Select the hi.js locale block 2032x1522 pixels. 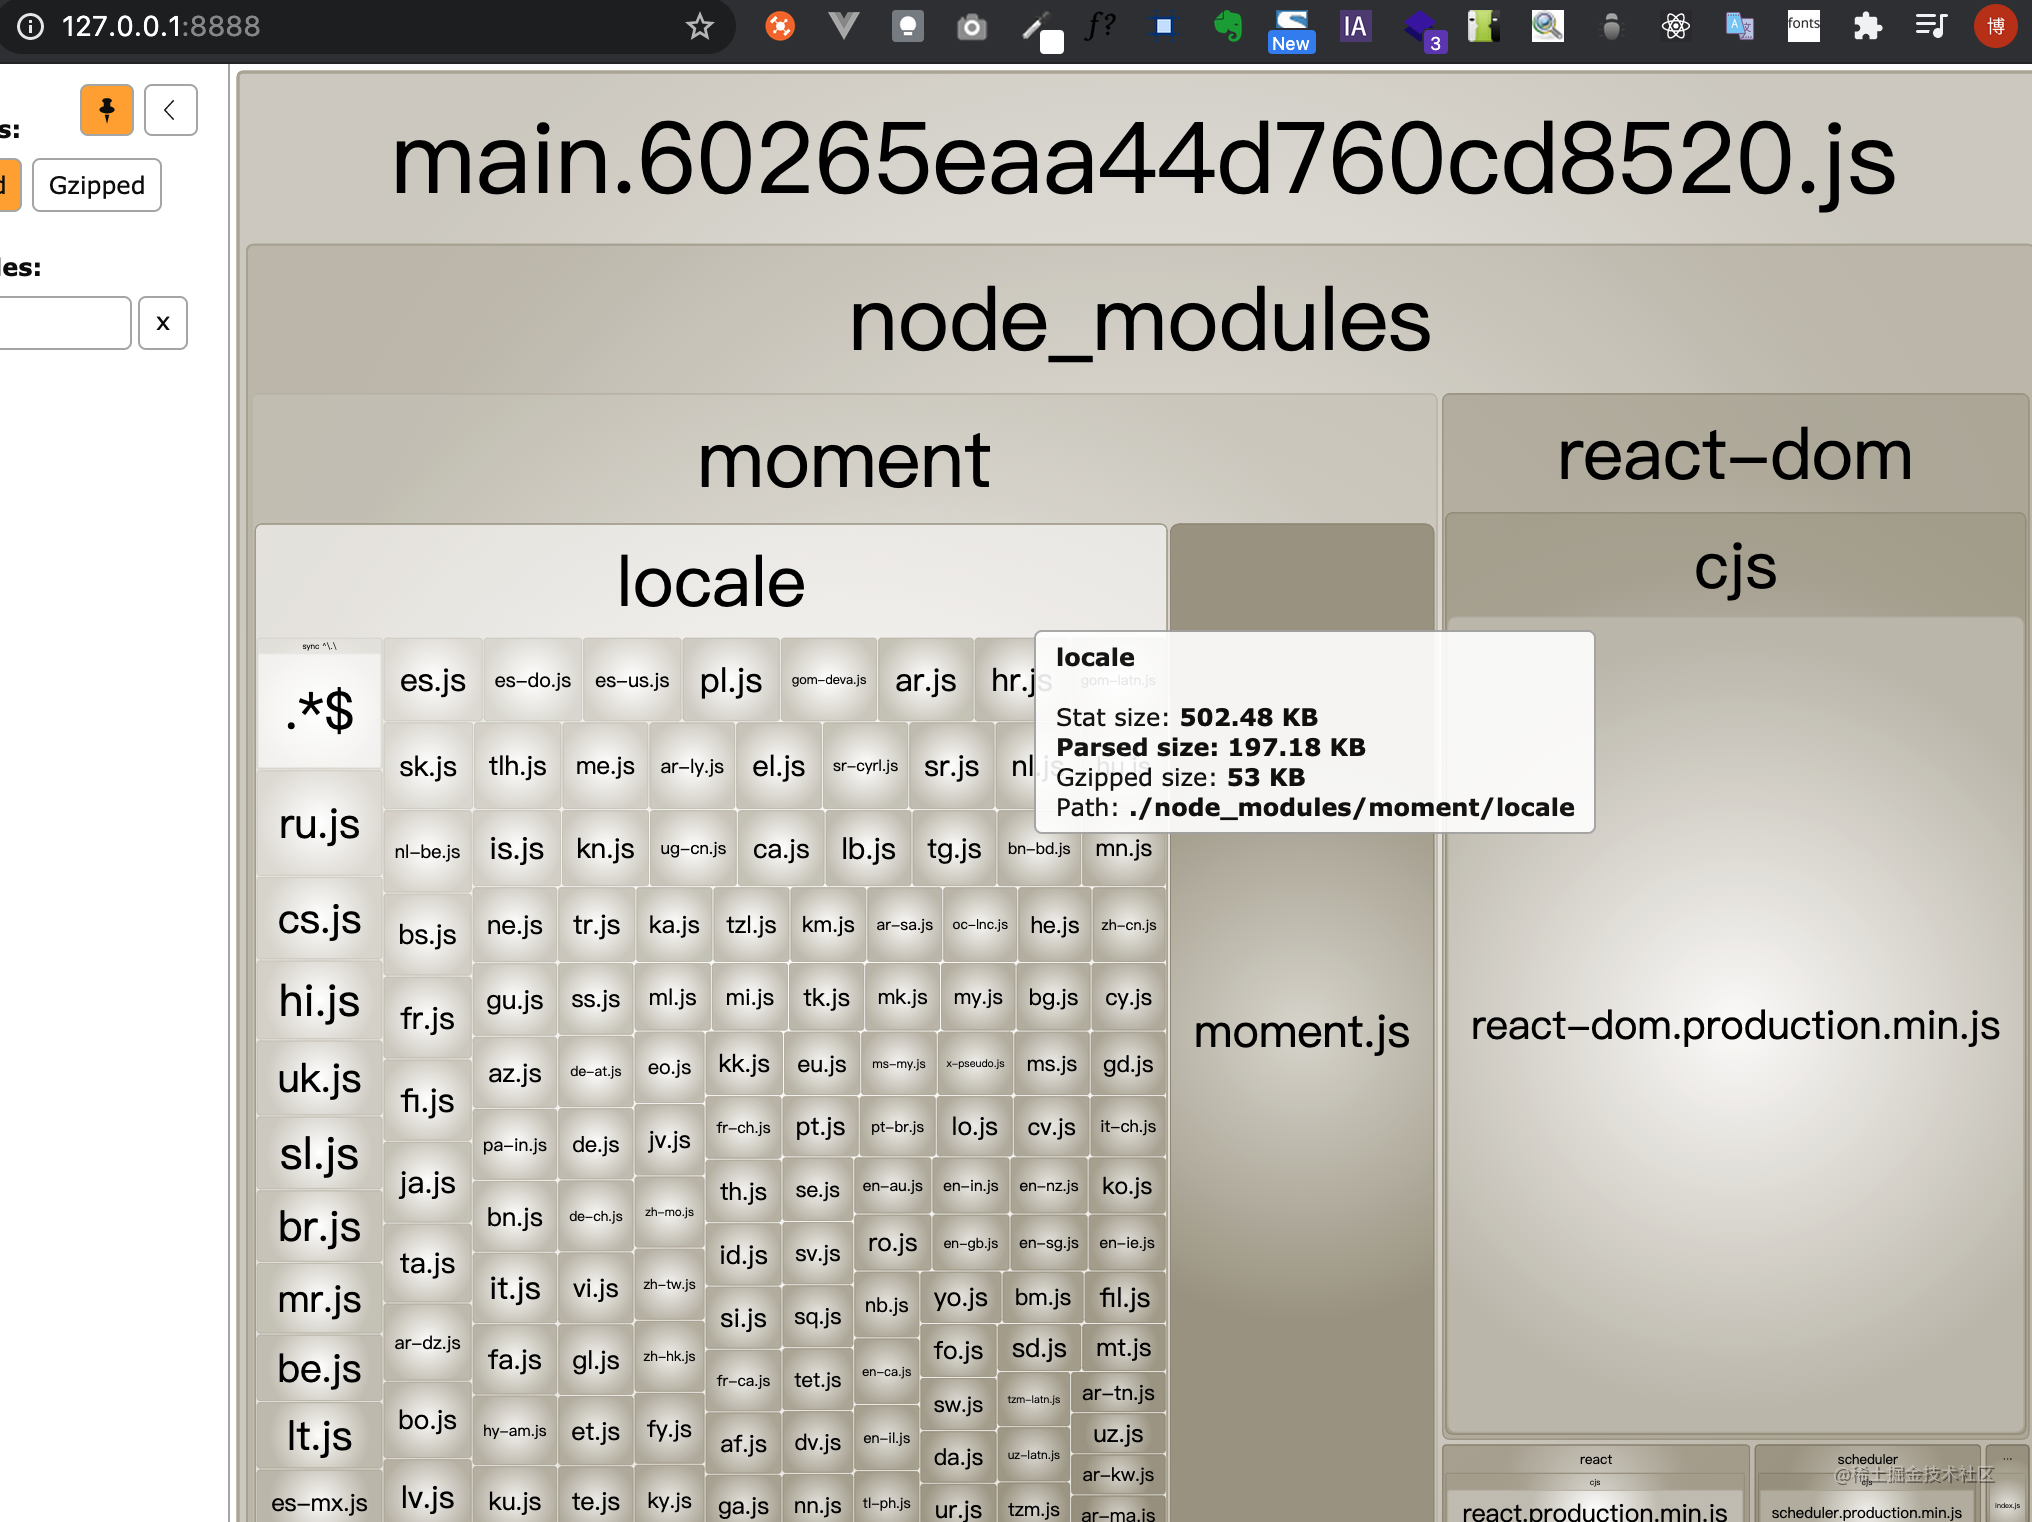point(319,1001)
